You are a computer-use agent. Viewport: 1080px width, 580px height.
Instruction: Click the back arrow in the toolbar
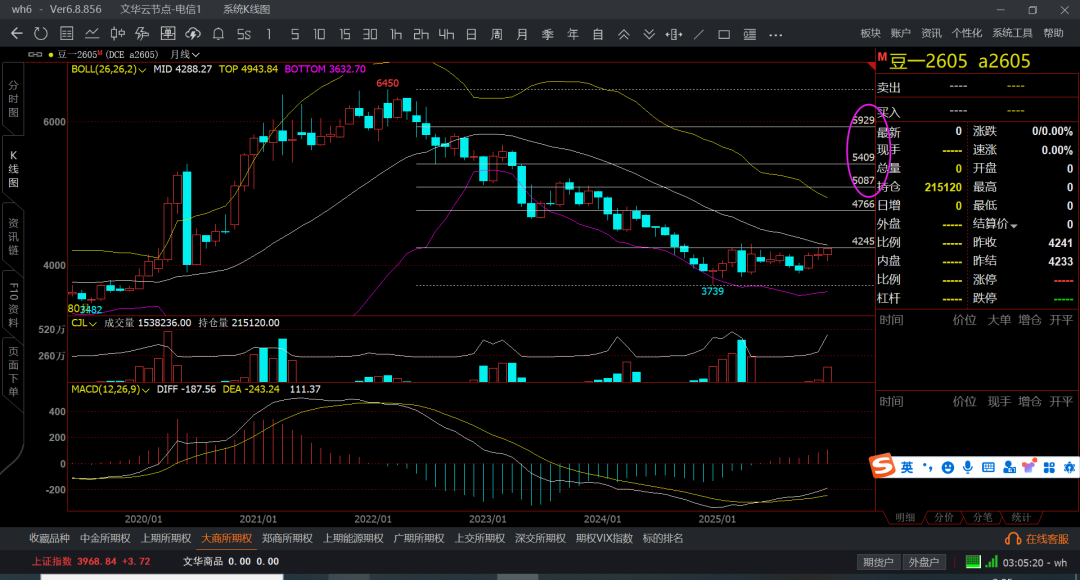[16, 34]
